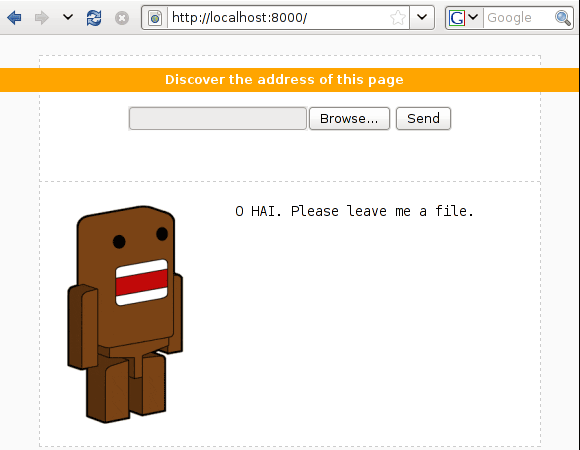Go back using the blue back arrow
Image resolution: width=580 pixels, height=450 pixels.
pyautogui.click(x=14, y=17)
